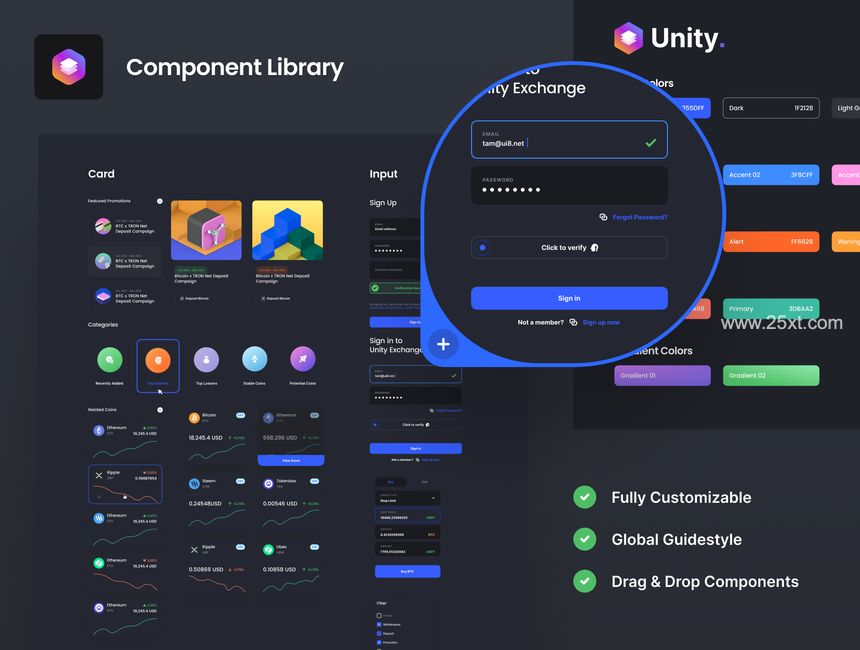Click the Tokenbox coin icon in card
The width and height of the screenshot is (860, 650).
[268, 483]
